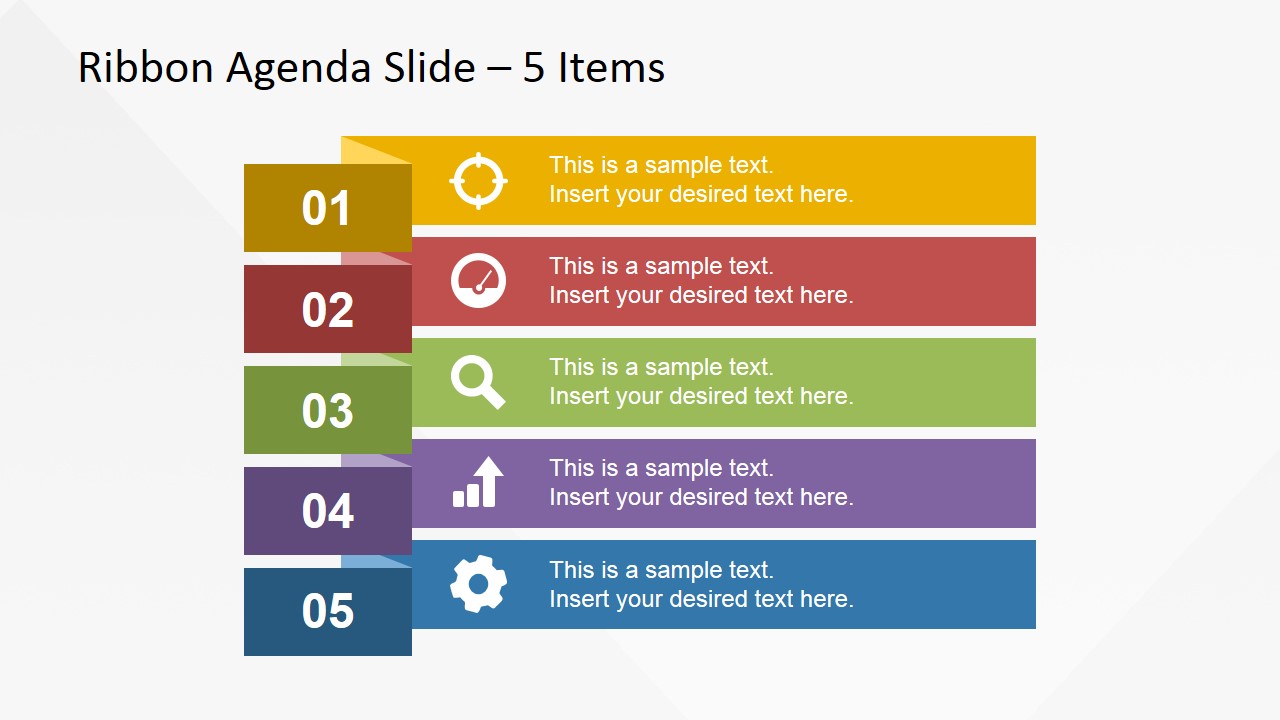Screen dimensions: 1280x720
Task: Select the 01 number block
Action: pos(328,208)
